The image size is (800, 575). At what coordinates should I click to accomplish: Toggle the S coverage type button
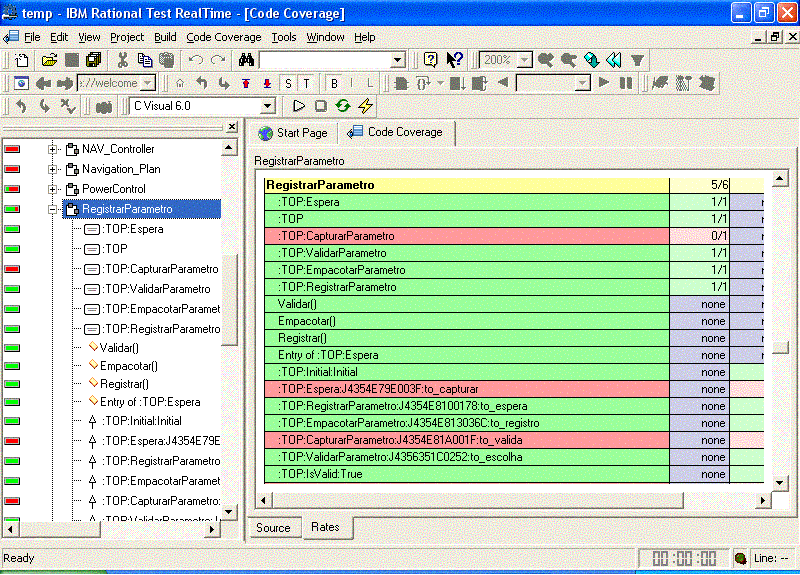pyautogui.click(x=288, y=84)
